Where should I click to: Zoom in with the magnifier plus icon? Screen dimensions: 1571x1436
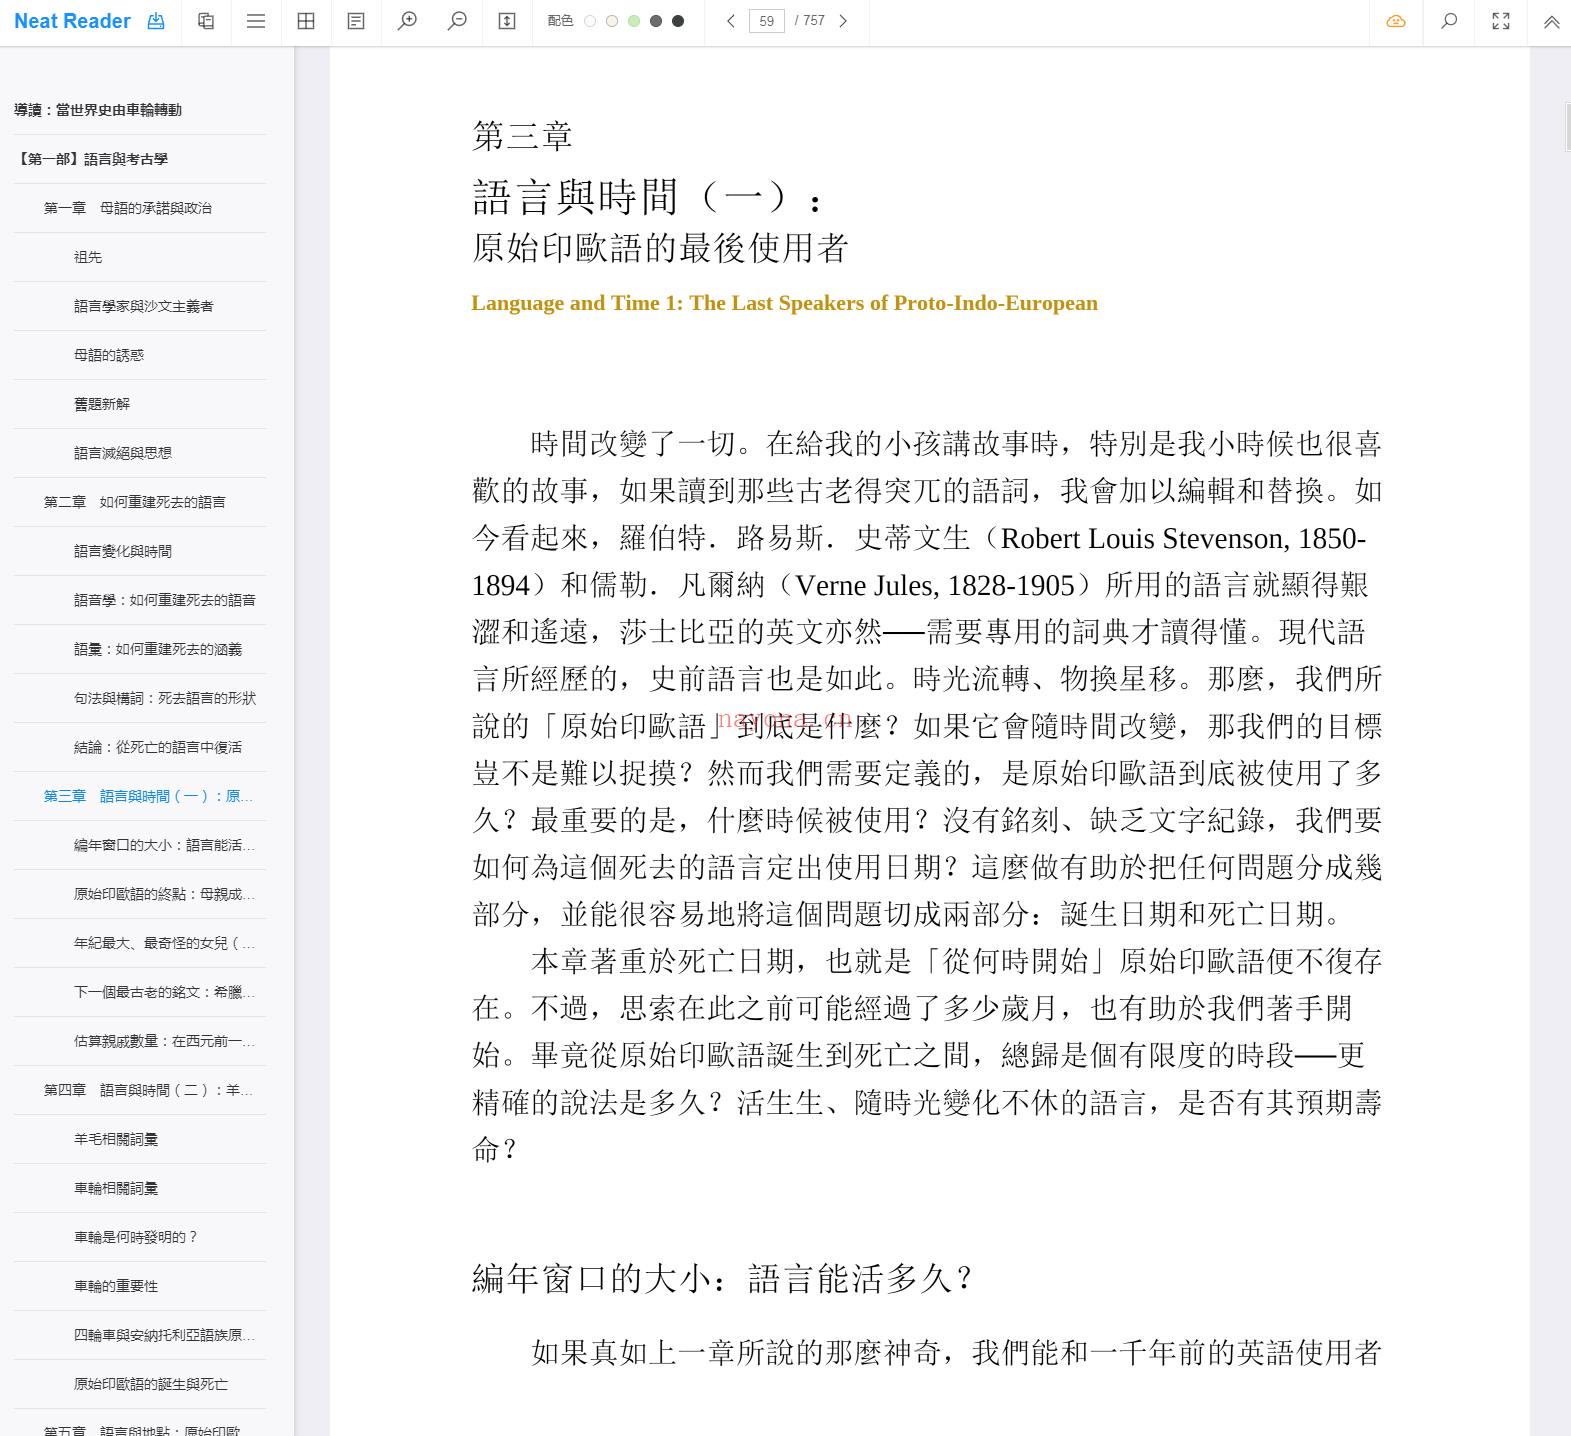[407, 21]
